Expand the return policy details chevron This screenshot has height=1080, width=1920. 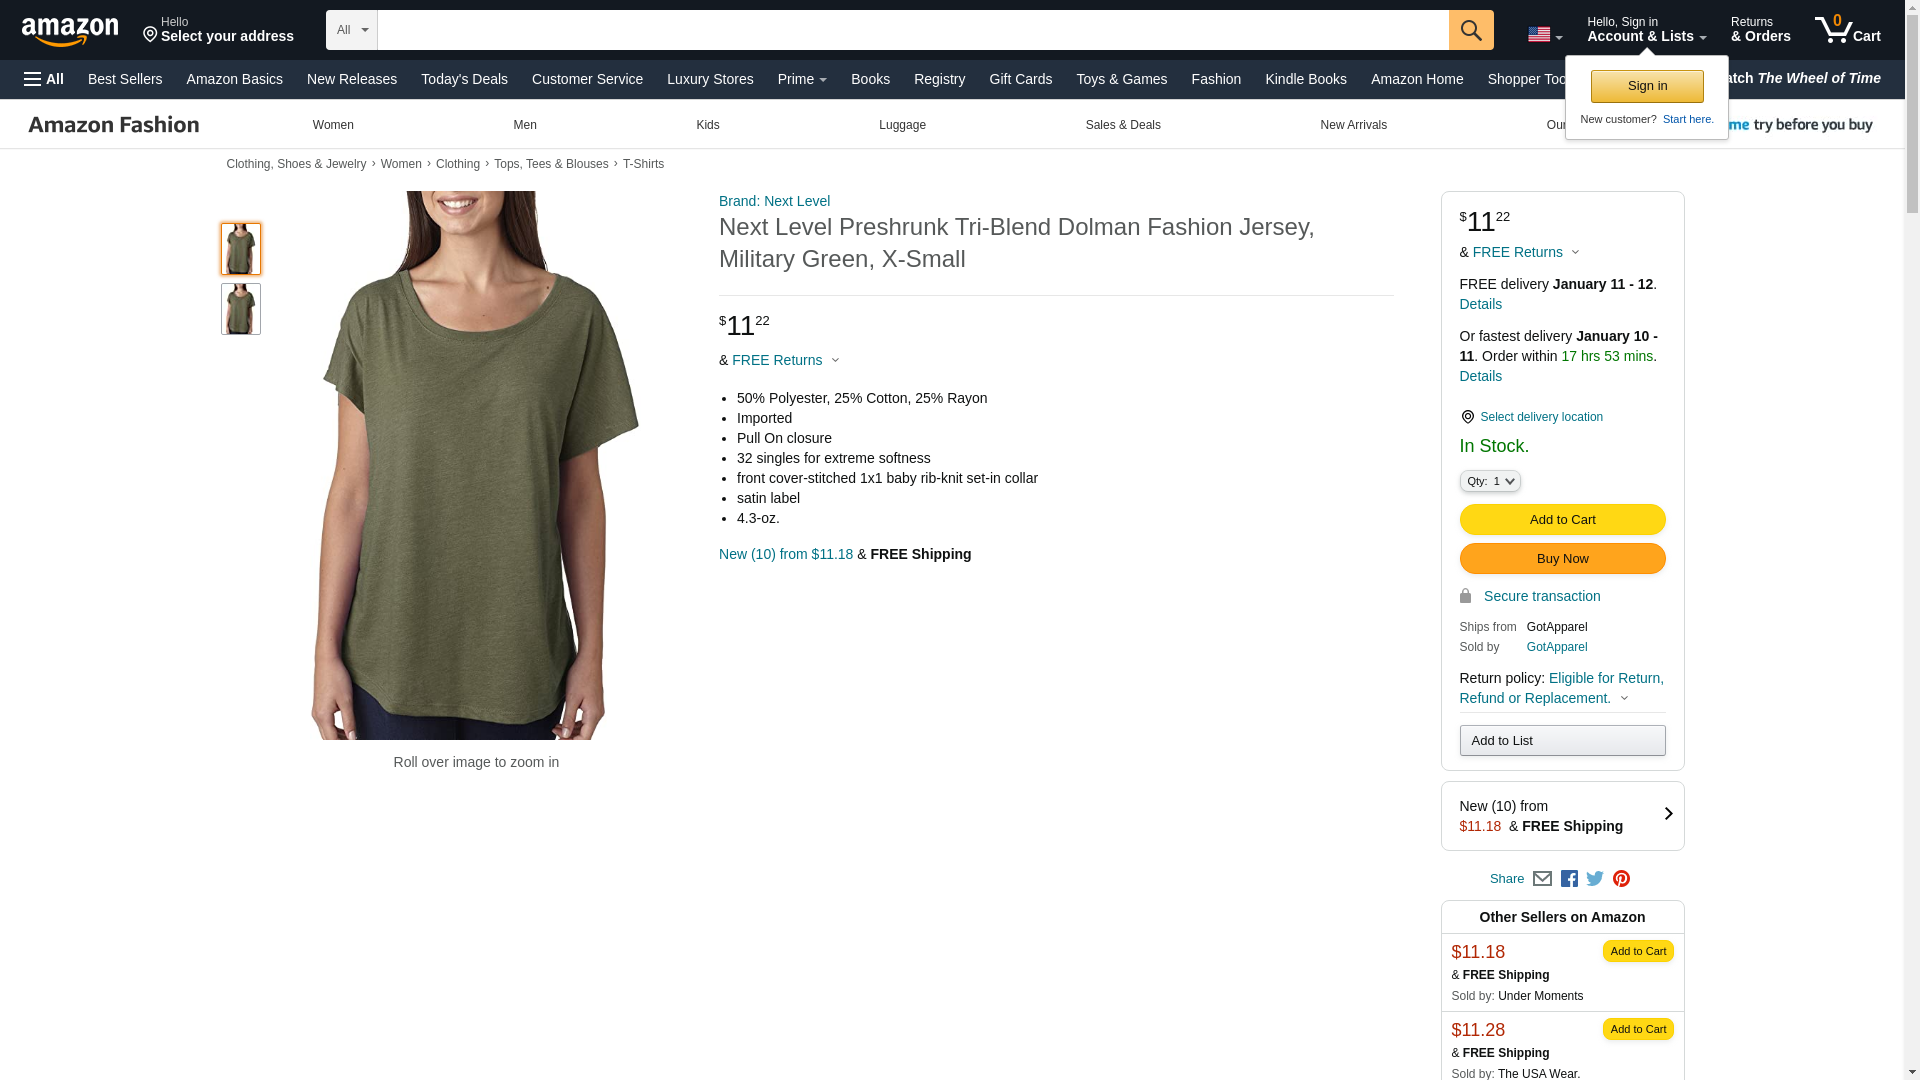coord(1624,699)
